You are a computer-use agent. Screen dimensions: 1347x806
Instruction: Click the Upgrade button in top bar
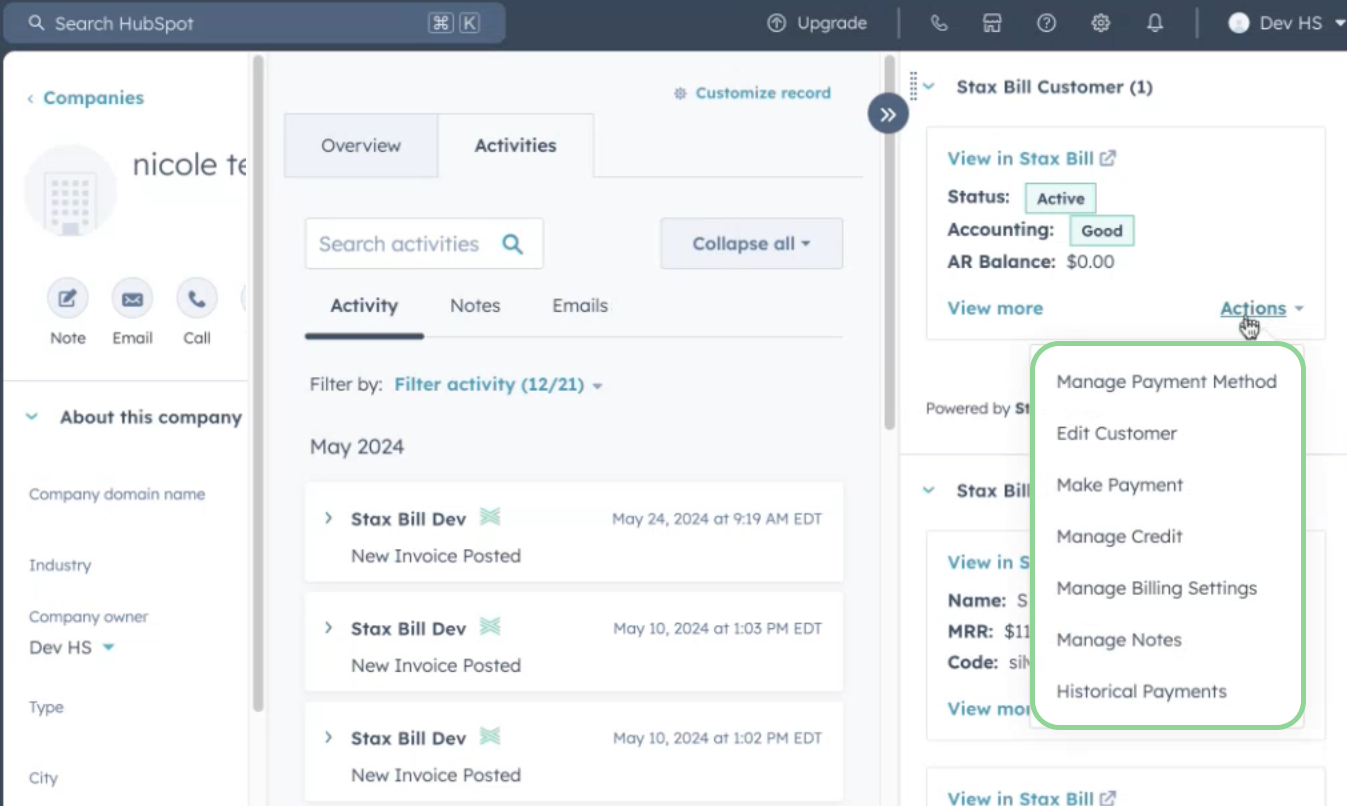coord(817,23)
